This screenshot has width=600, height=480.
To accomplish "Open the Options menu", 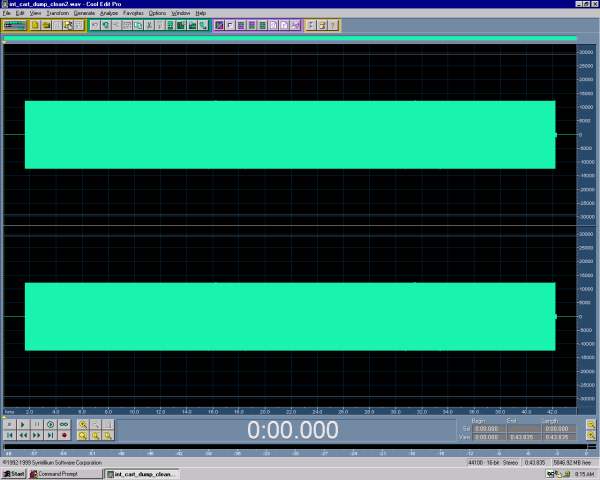I will (x=157, y=13).
